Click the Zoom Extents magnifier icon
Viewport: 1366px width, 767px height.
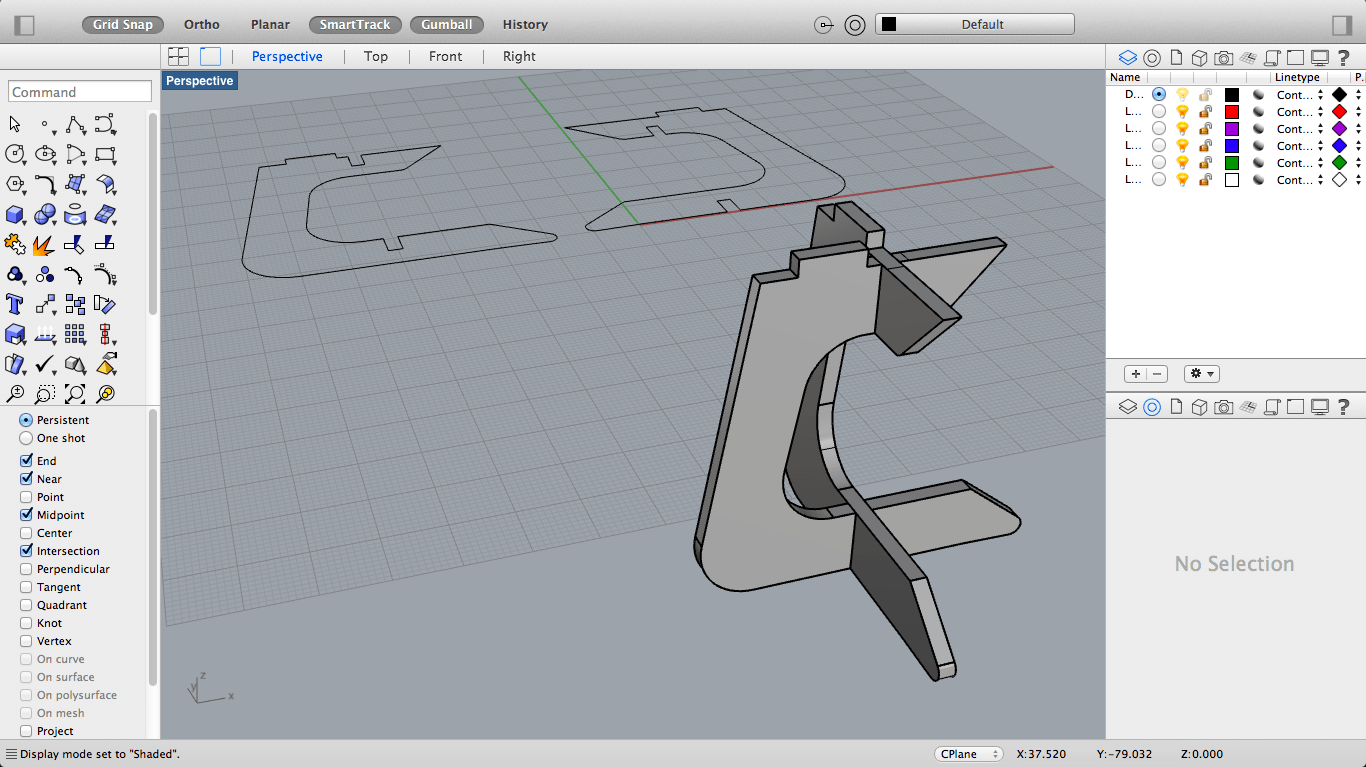75,393
